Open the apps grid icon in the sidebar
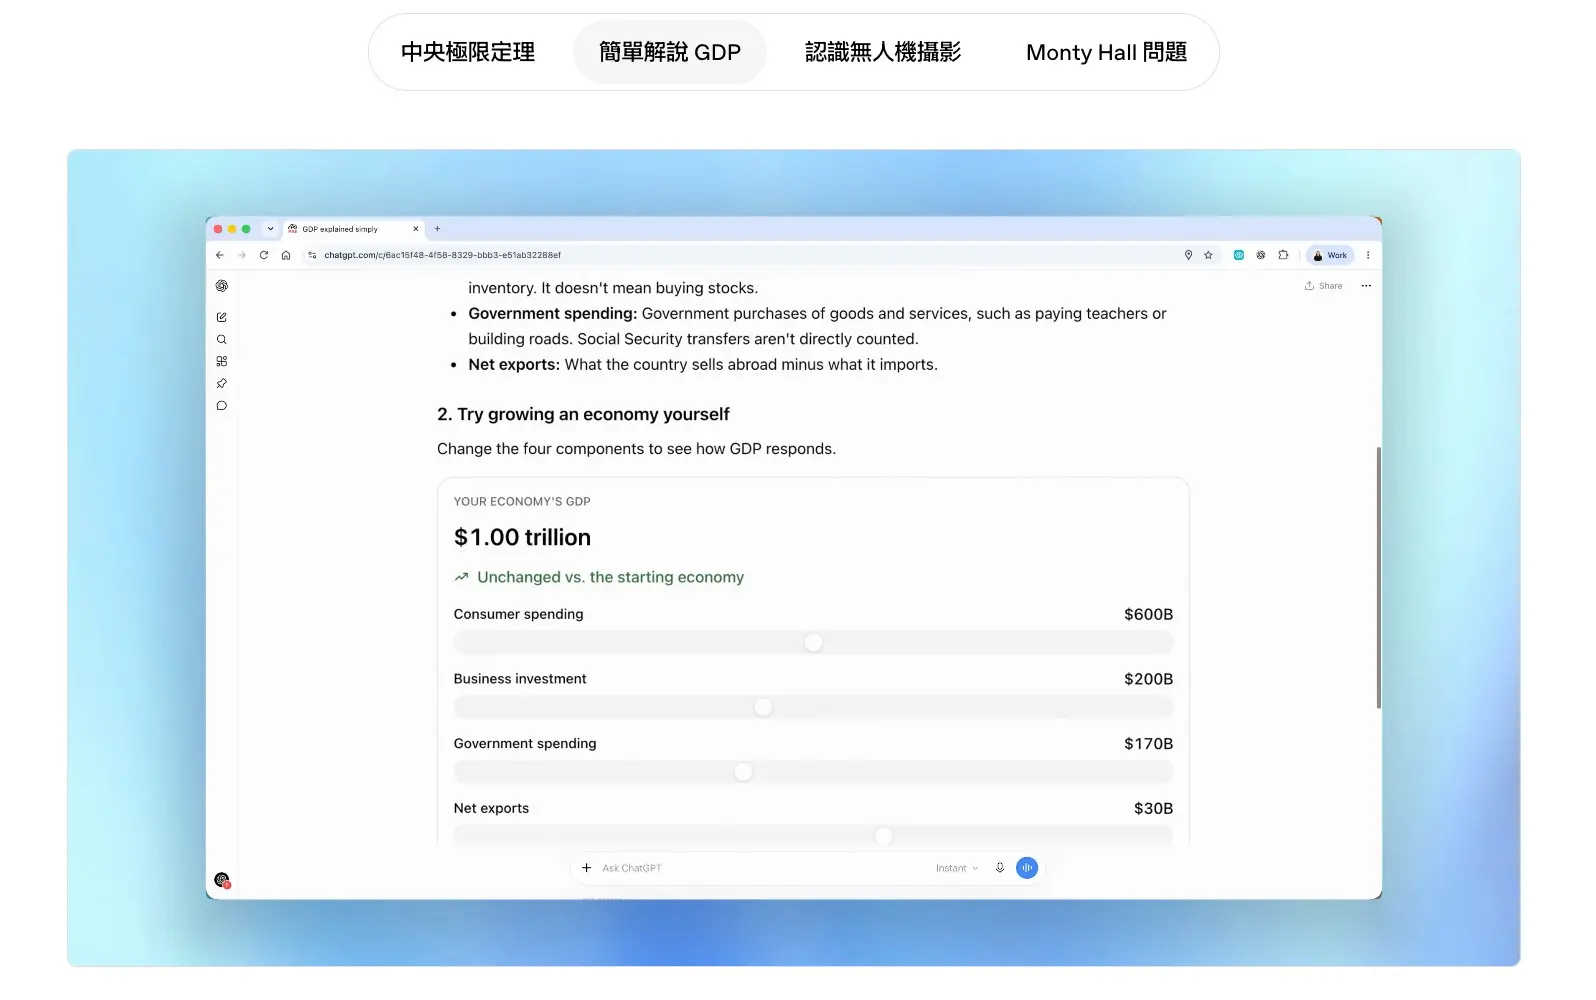The width and height of the screenshot is (1596, 1000). pos(222,362)
